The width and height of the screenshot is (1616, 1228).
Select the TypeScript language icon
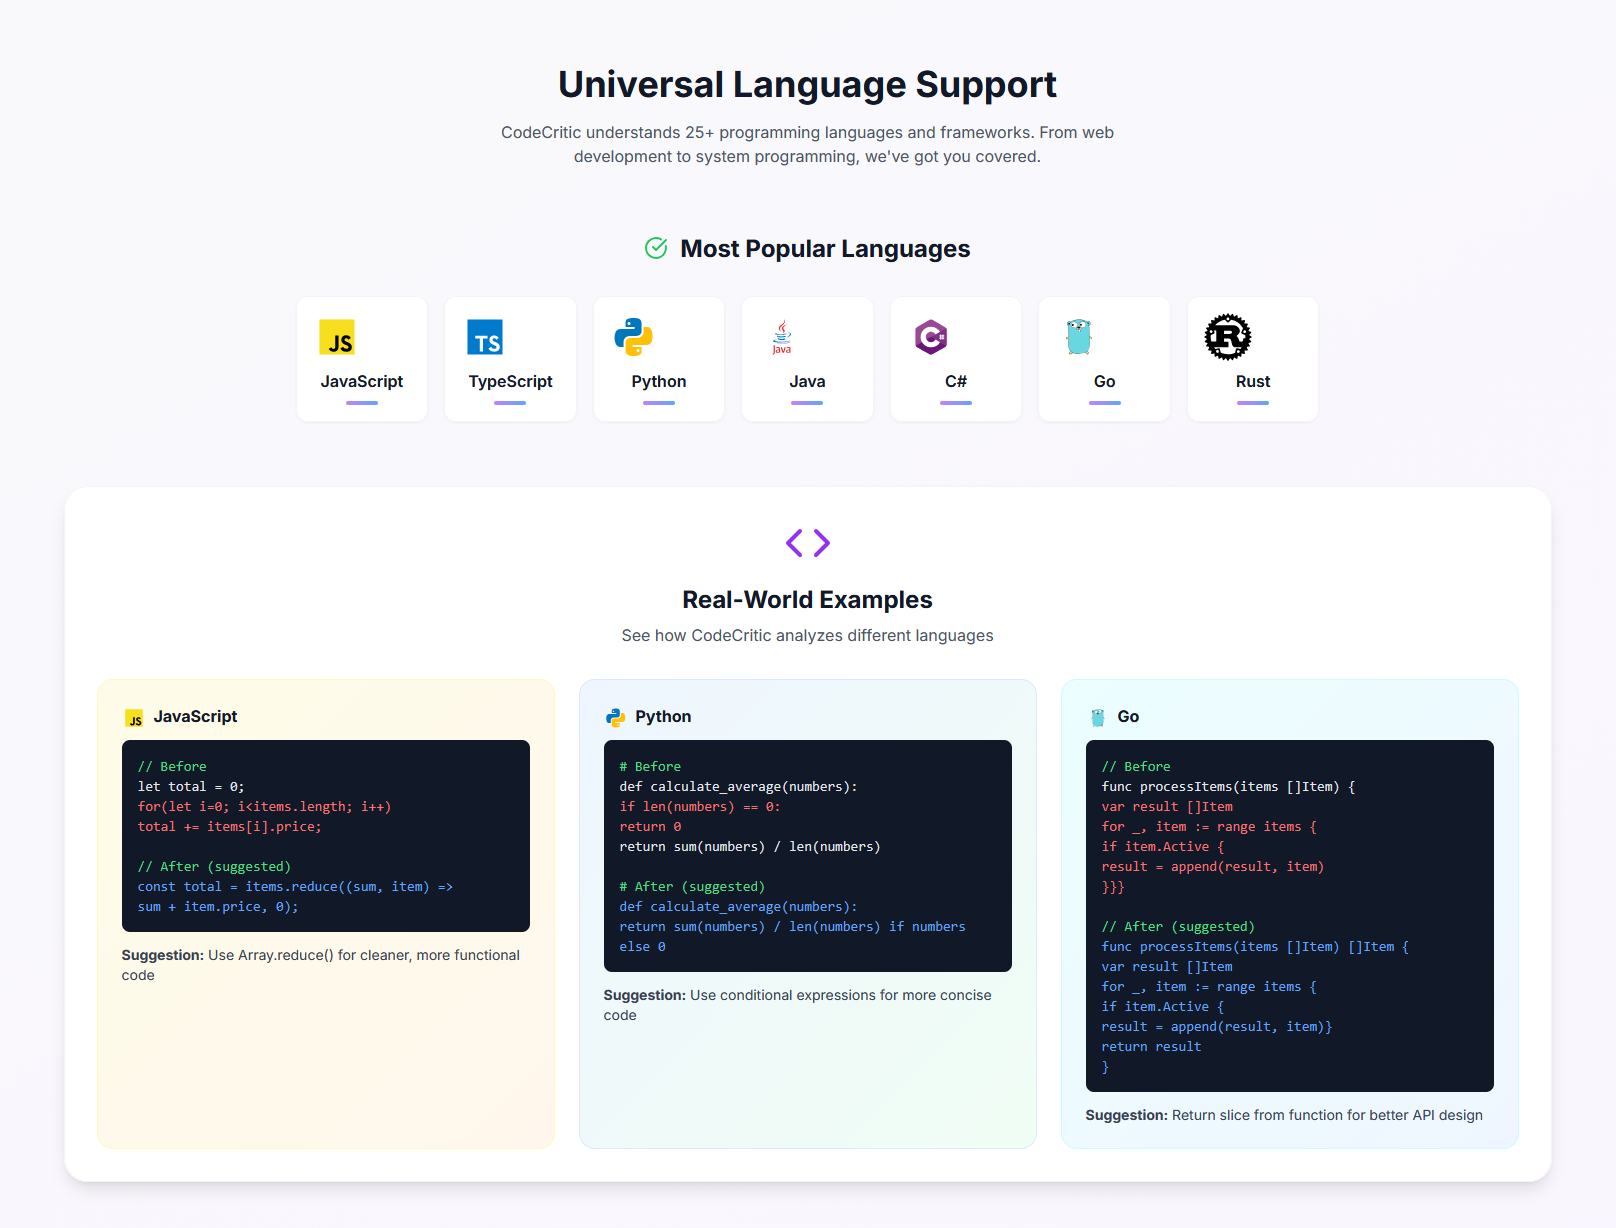pyautogui.click(x=486, y=338)
